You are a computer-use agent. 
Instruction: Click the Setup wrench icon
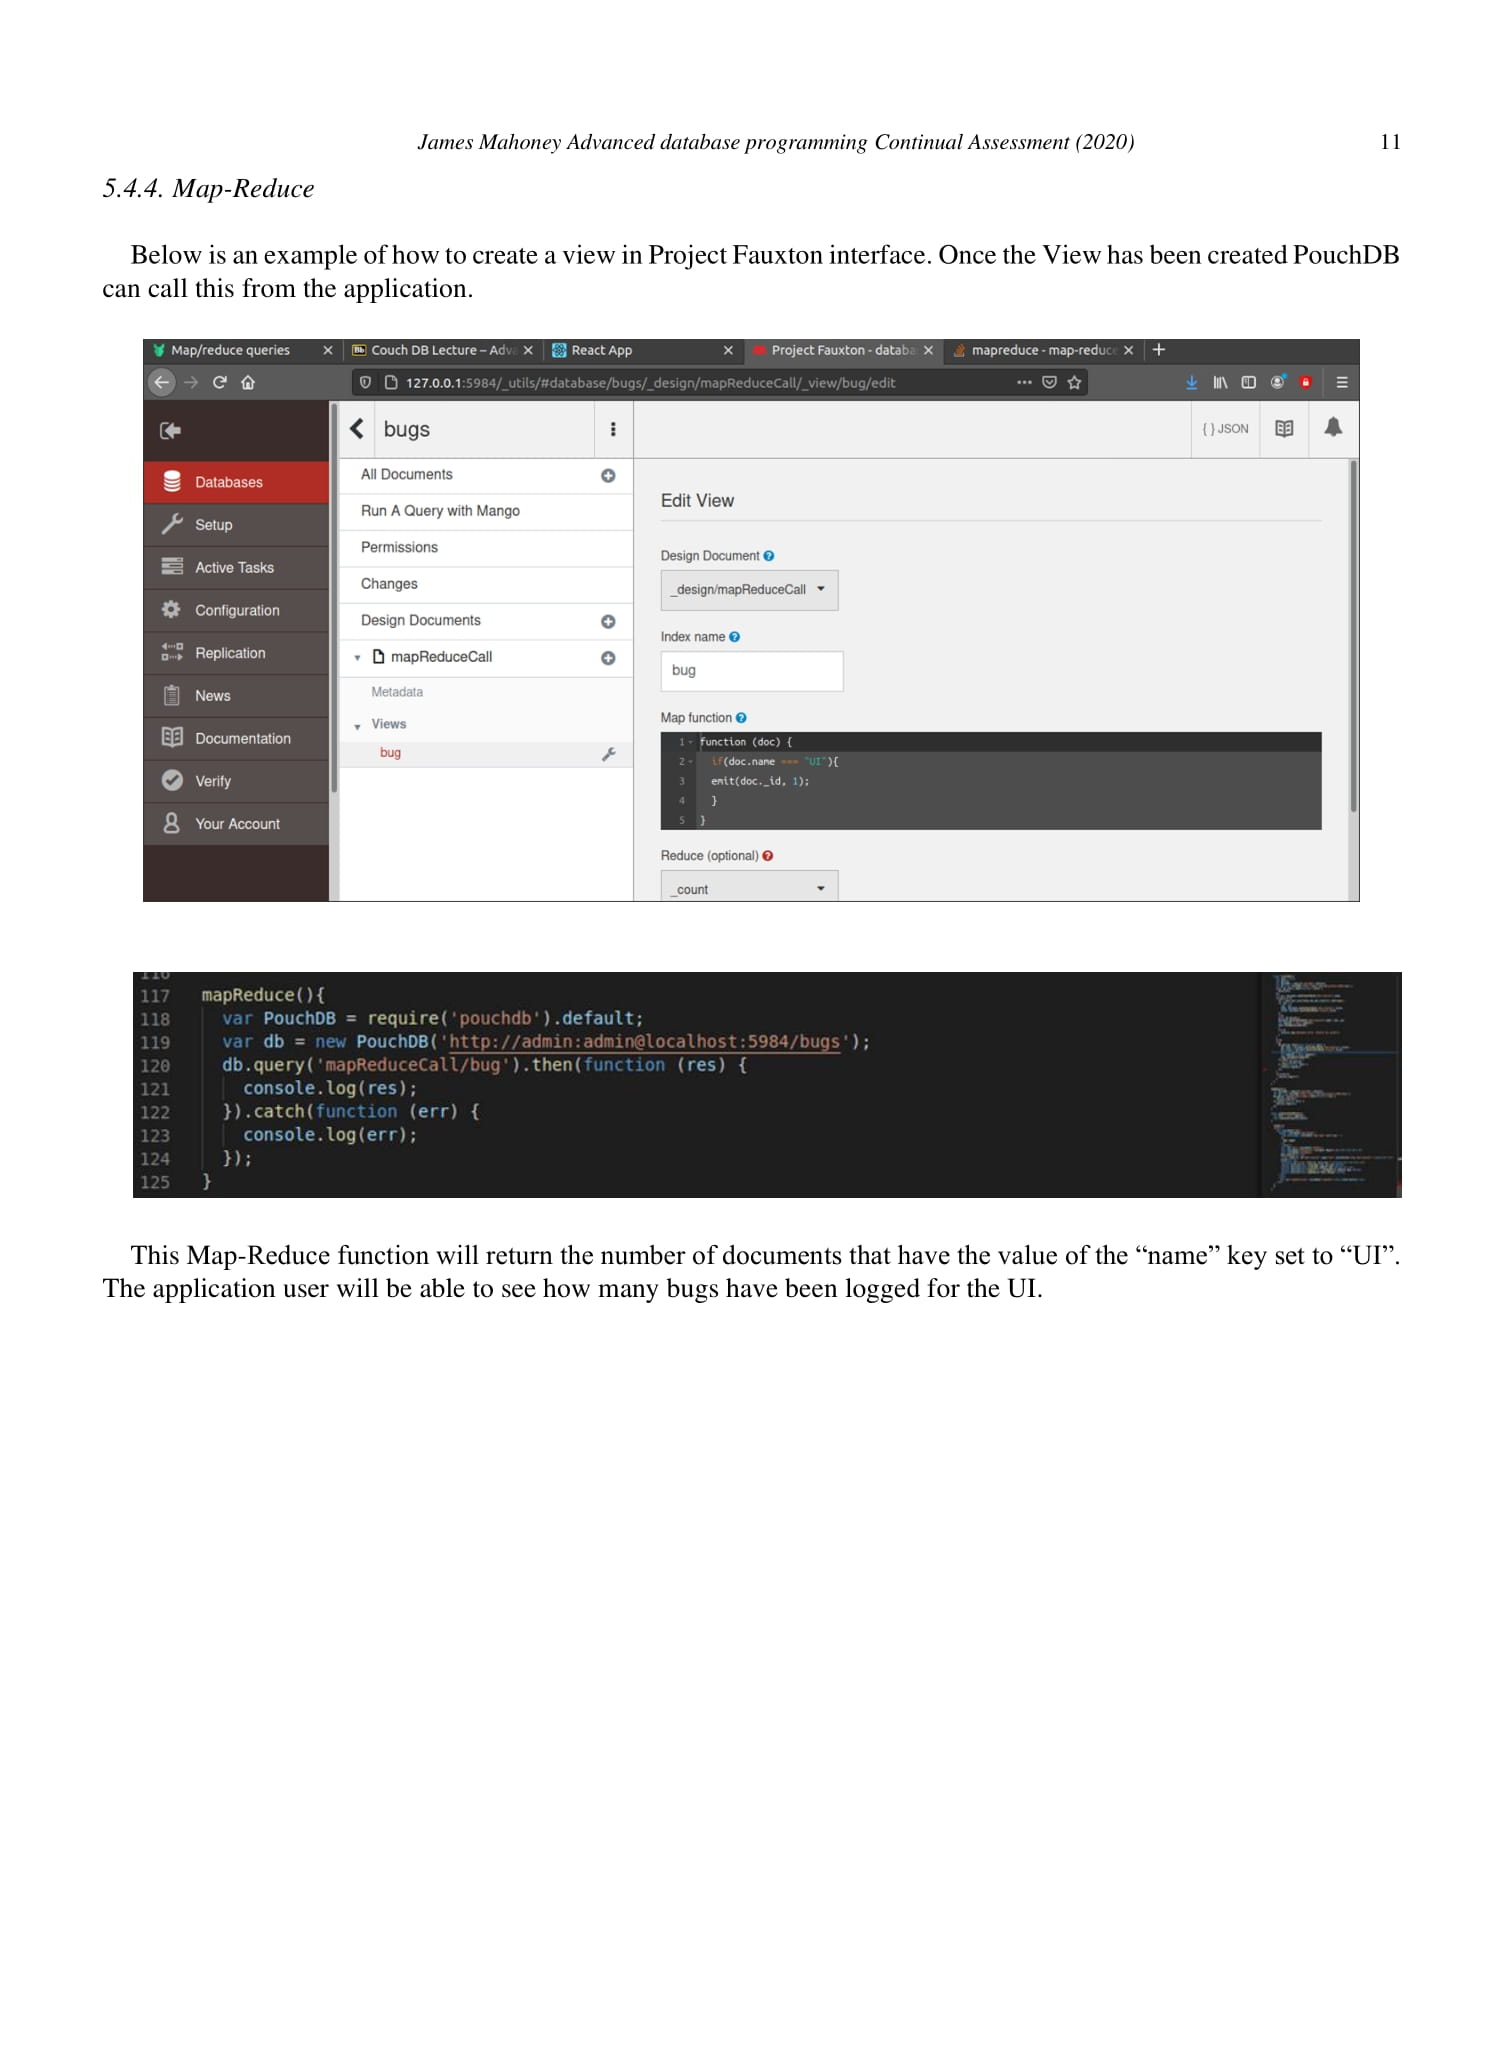[x=172, y=524]
